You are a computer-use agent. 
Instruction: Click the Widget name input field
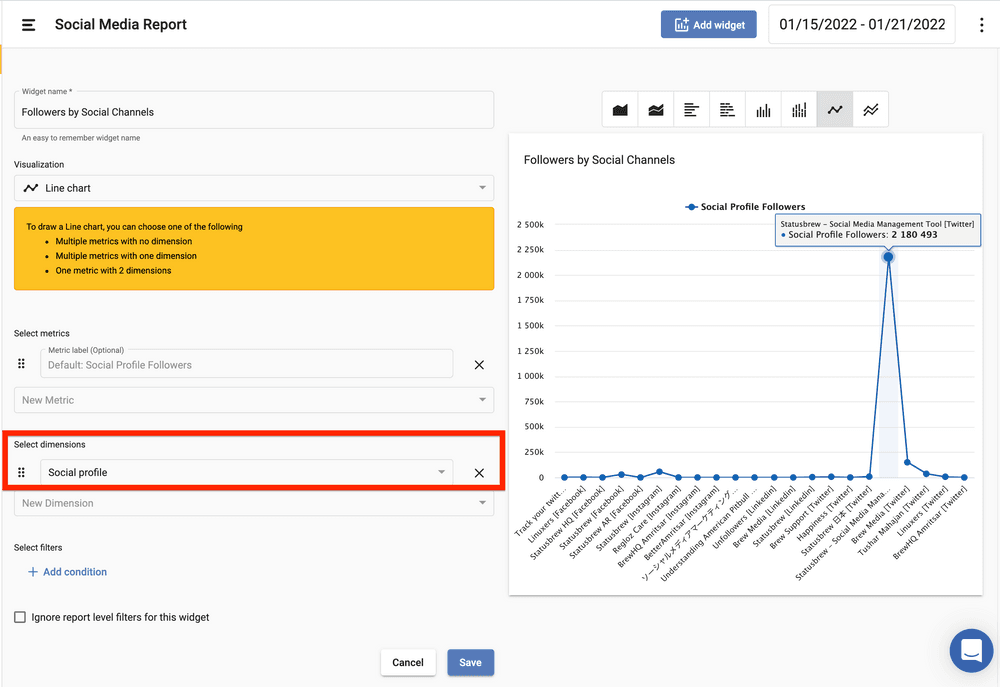(254, 112)
